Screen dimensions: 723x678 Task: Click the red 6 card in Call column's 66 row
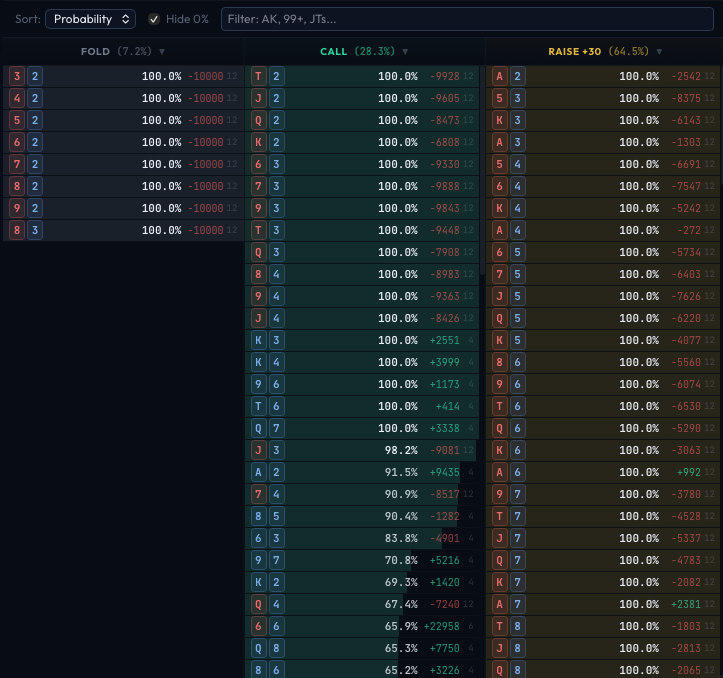point(259,626)
